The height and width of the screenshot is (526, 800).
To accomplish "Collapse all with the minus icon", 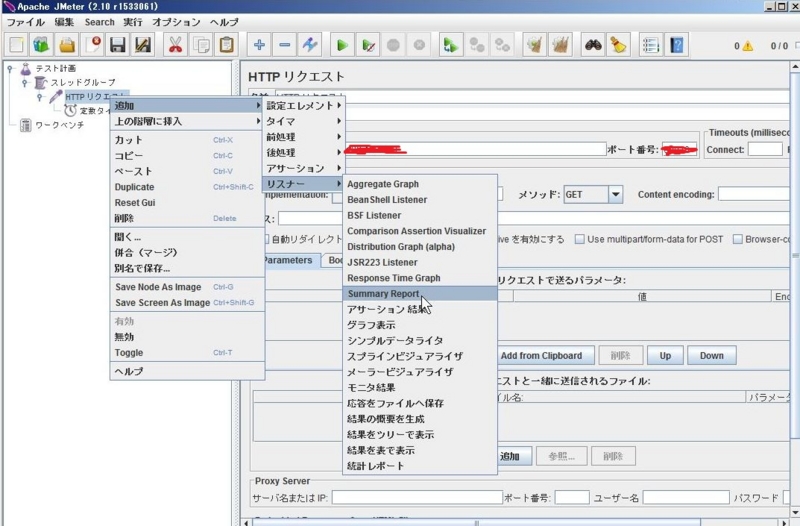I will click(285, 45).
